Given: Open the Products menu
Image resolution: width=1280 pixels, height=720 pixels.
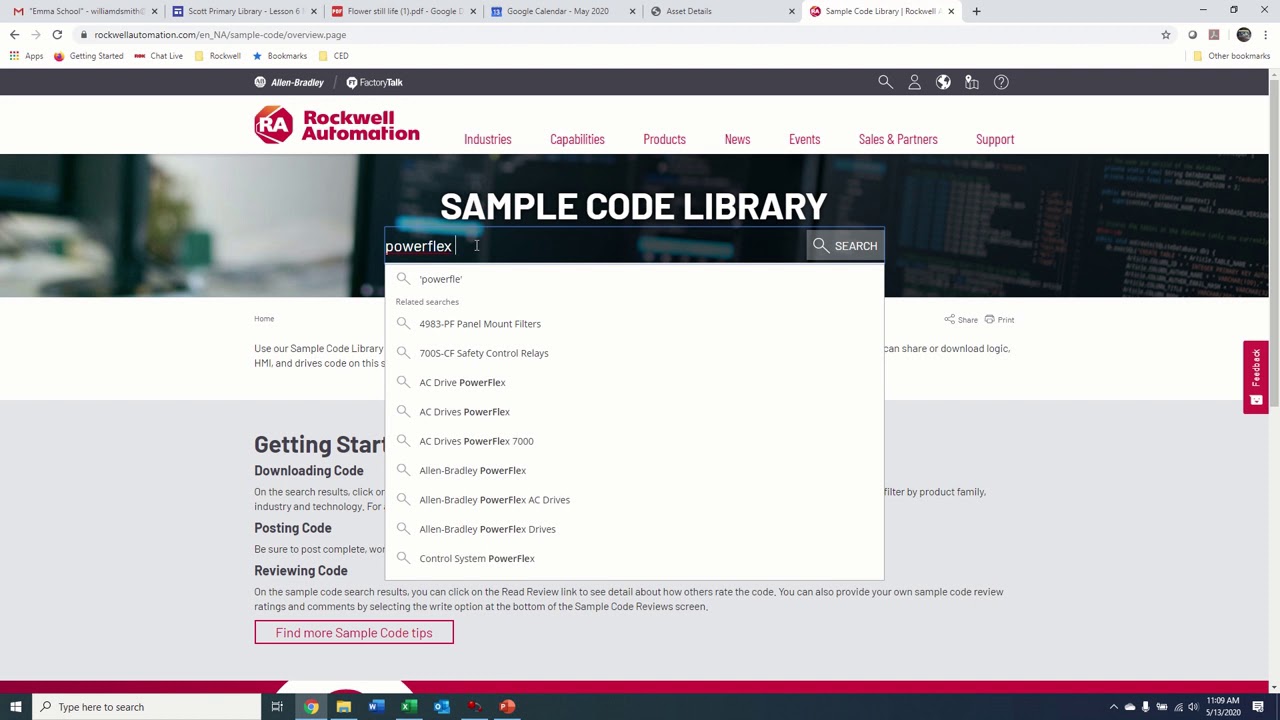Looking at the screenshot, I should point(664,140).
